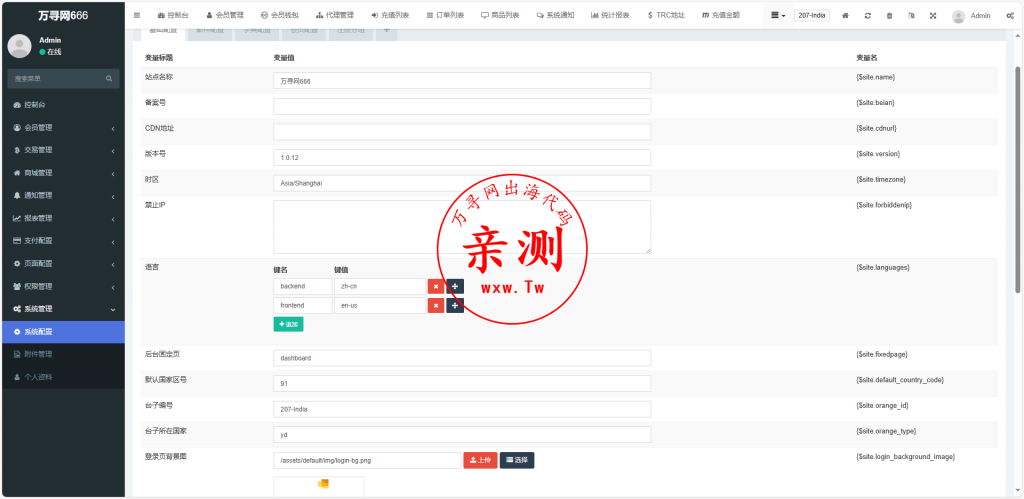This screenshot has width=1024, height=499.
Task: Click the login background image path field
Action: [367, 460]
